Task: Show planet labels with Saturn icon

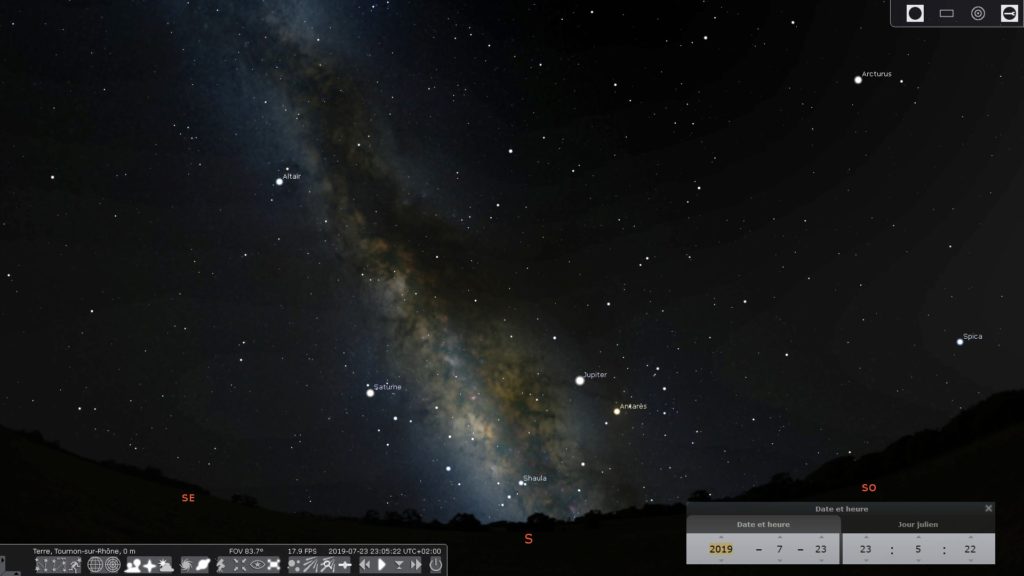Action: point(203,565)
